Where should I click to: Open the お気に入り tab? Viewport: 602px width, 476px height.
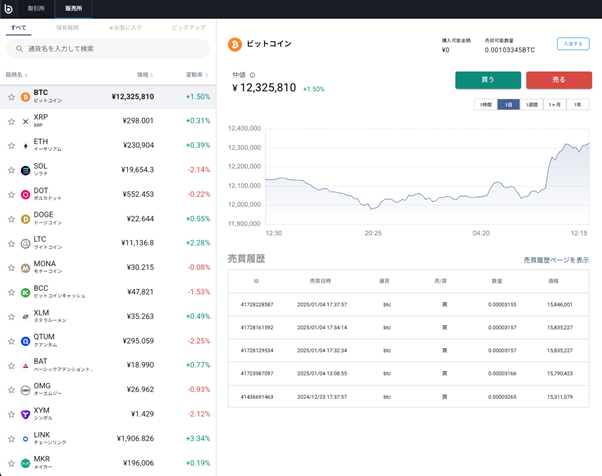[125, 28]
